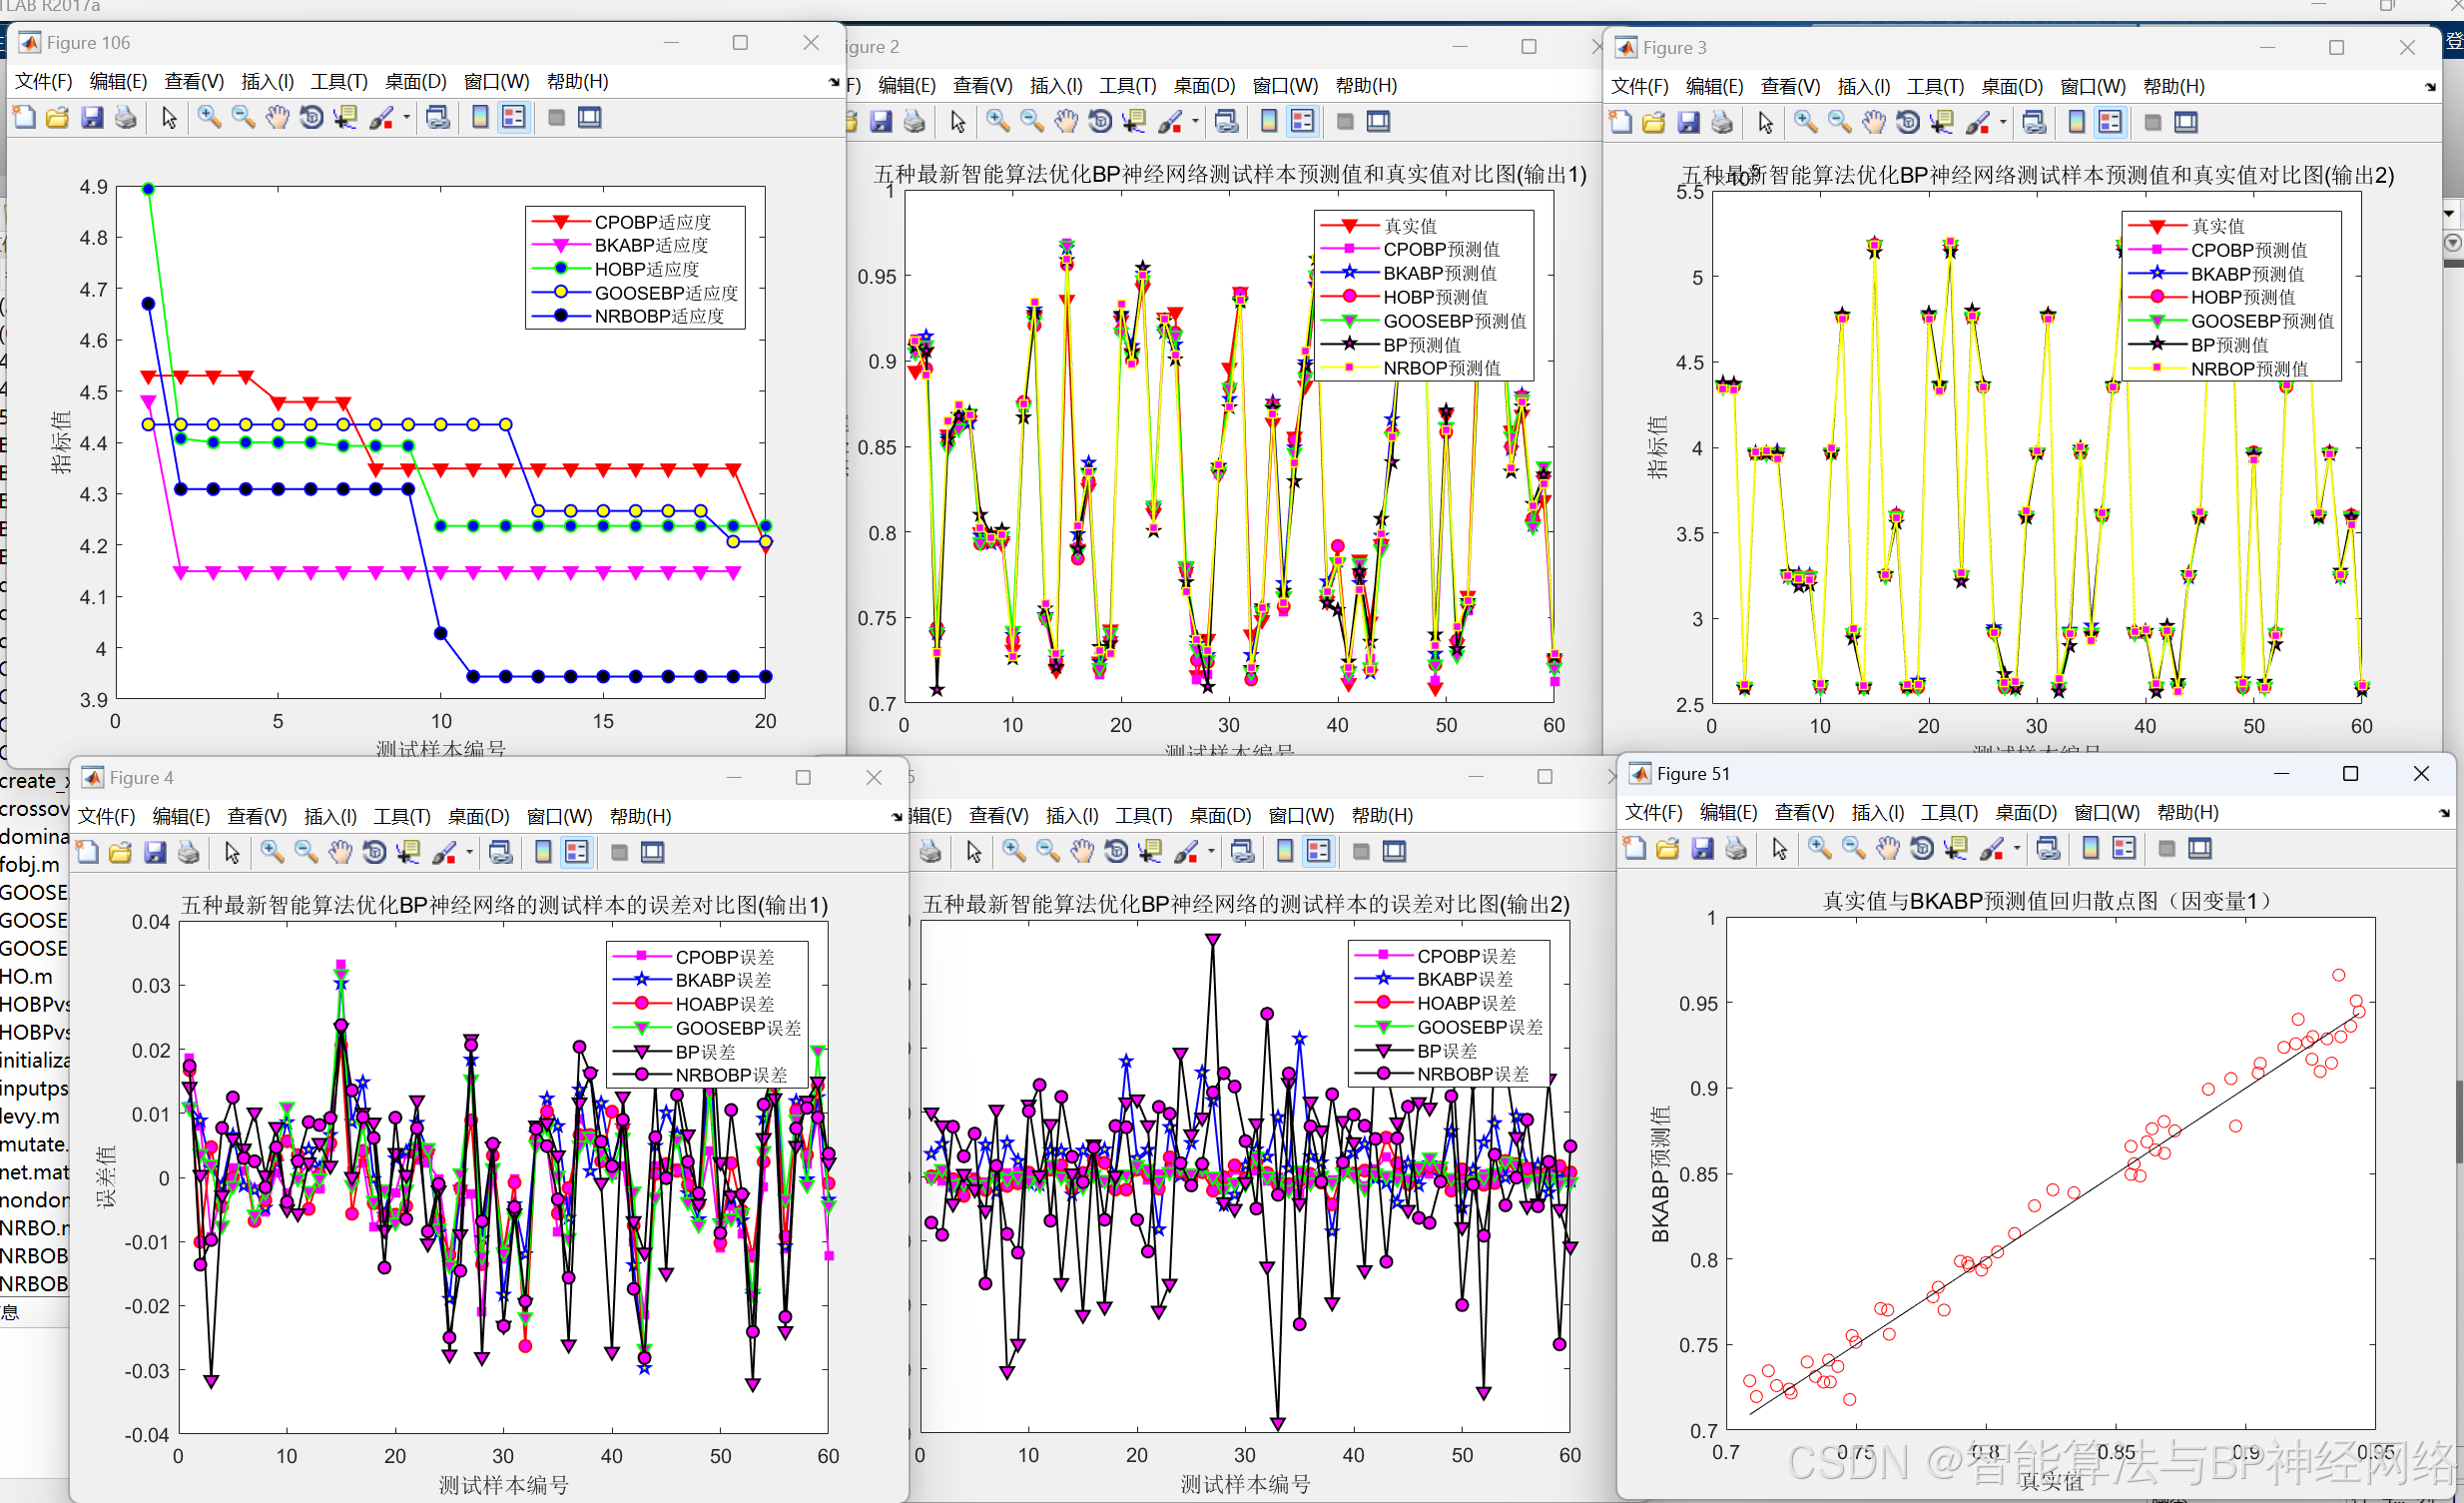Click BKABP适应度 legend entry in Figure 106
Screen dimensions: 2464x1503
click(x=651, y=245)
